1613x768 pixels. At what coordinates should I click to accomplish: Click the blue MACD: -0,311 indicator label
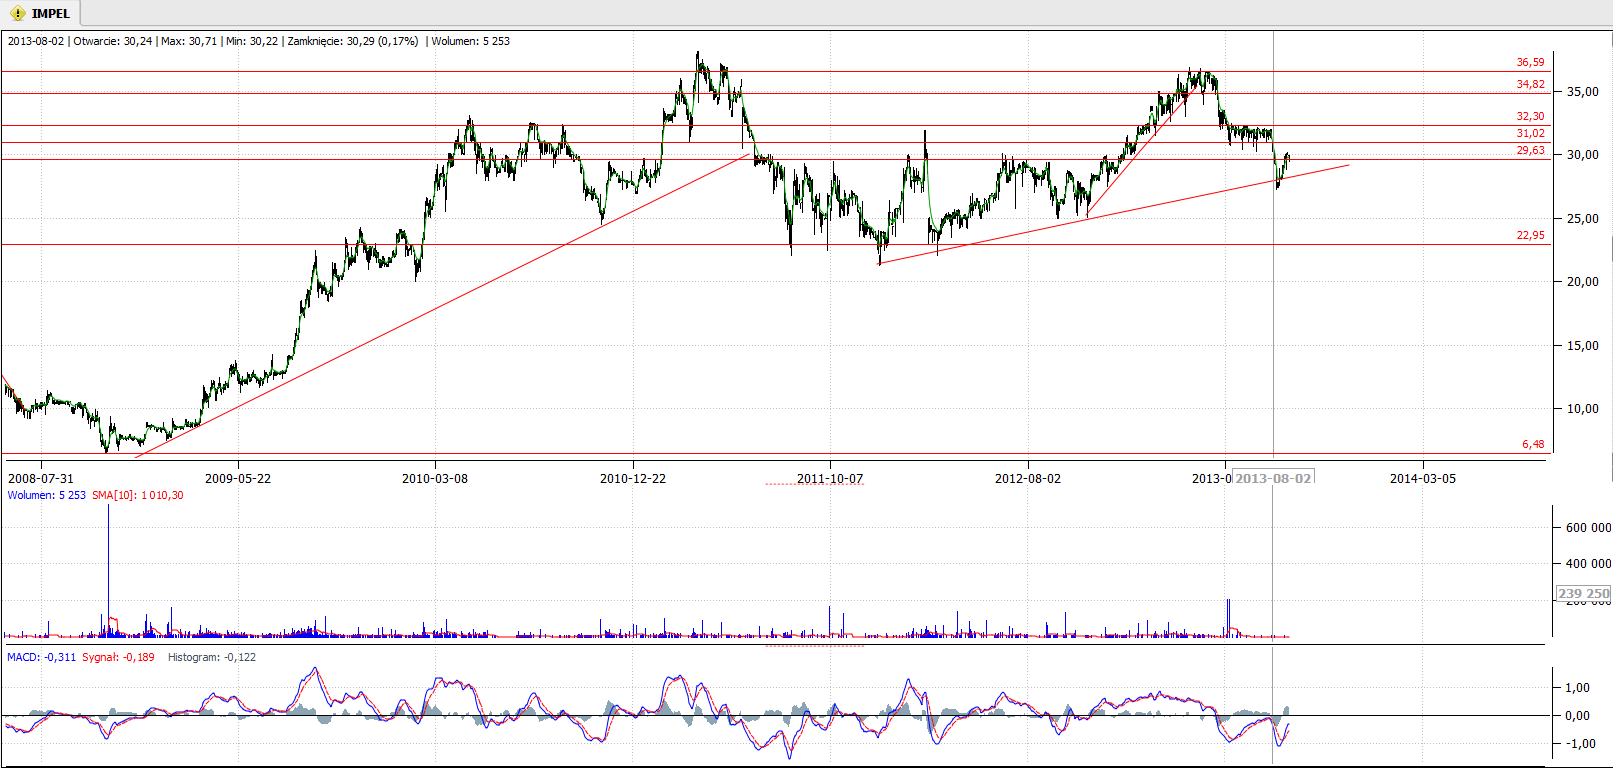pos(42,657)
